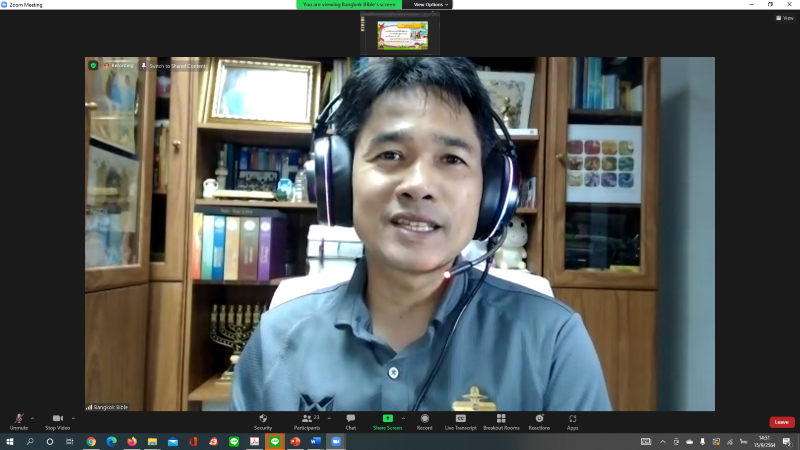800x450 pixels.
Task: Open Cortana circle on taskbar
Action: click(x=49, y=442)
